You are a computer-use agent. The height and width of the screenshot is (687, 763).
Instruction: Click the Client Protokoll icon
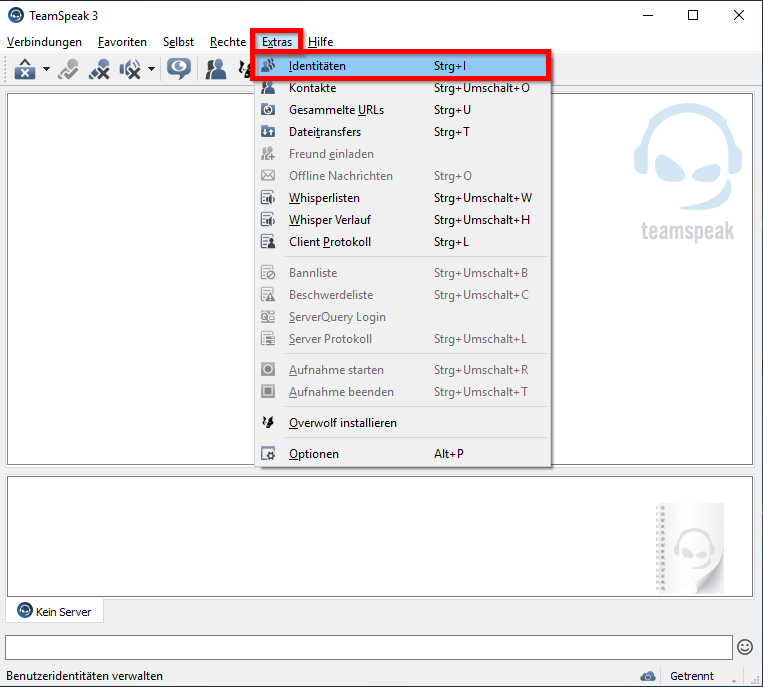[268, 242]
